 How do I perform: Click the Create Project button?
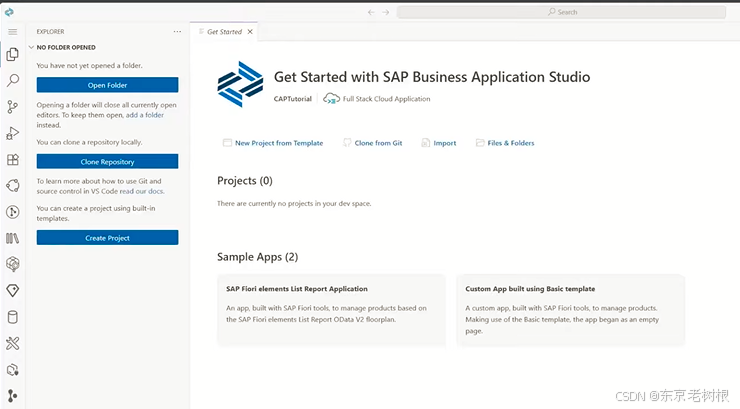pyautogui.click(x=108, y=237)
